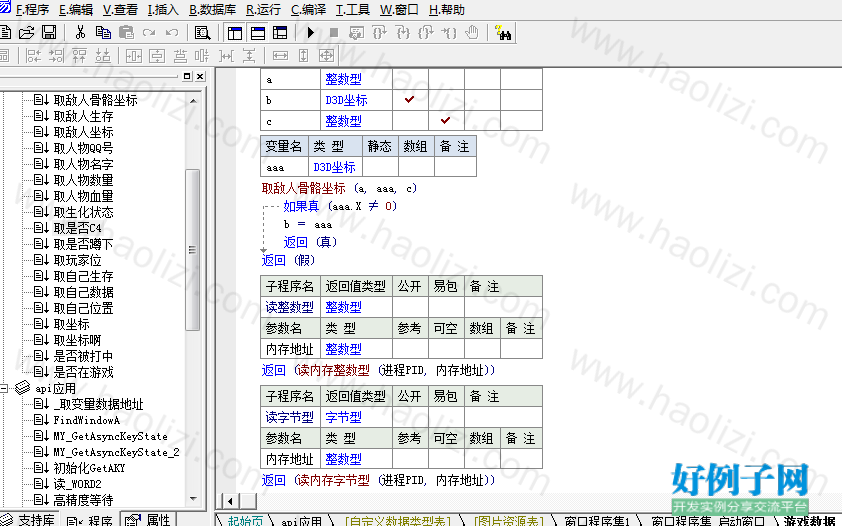The height and width of the screenshot is (526, 842).
Task: Select 取是否C4 in the tree
Action: tap(77, 228)
